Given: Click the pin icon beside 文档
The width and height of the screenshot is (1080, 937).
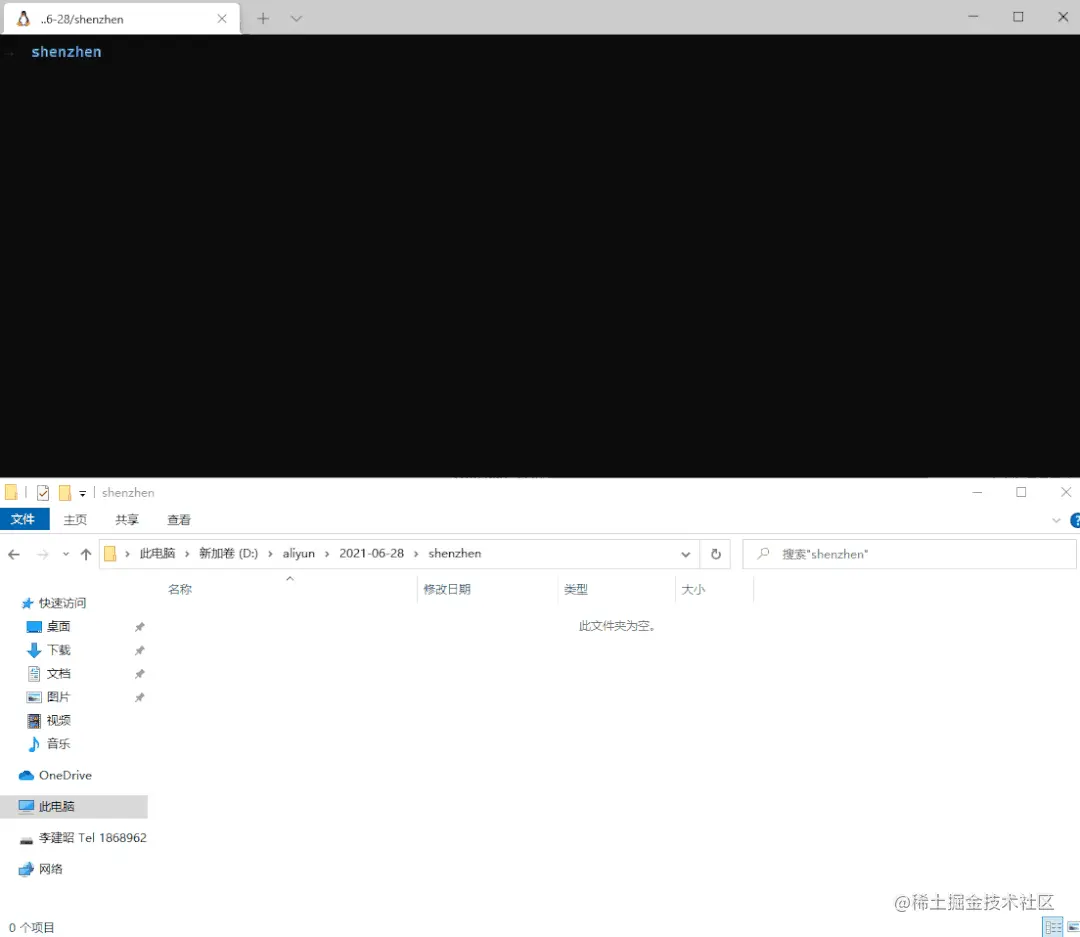Looking at the screenshot, I should coord(139,674).
